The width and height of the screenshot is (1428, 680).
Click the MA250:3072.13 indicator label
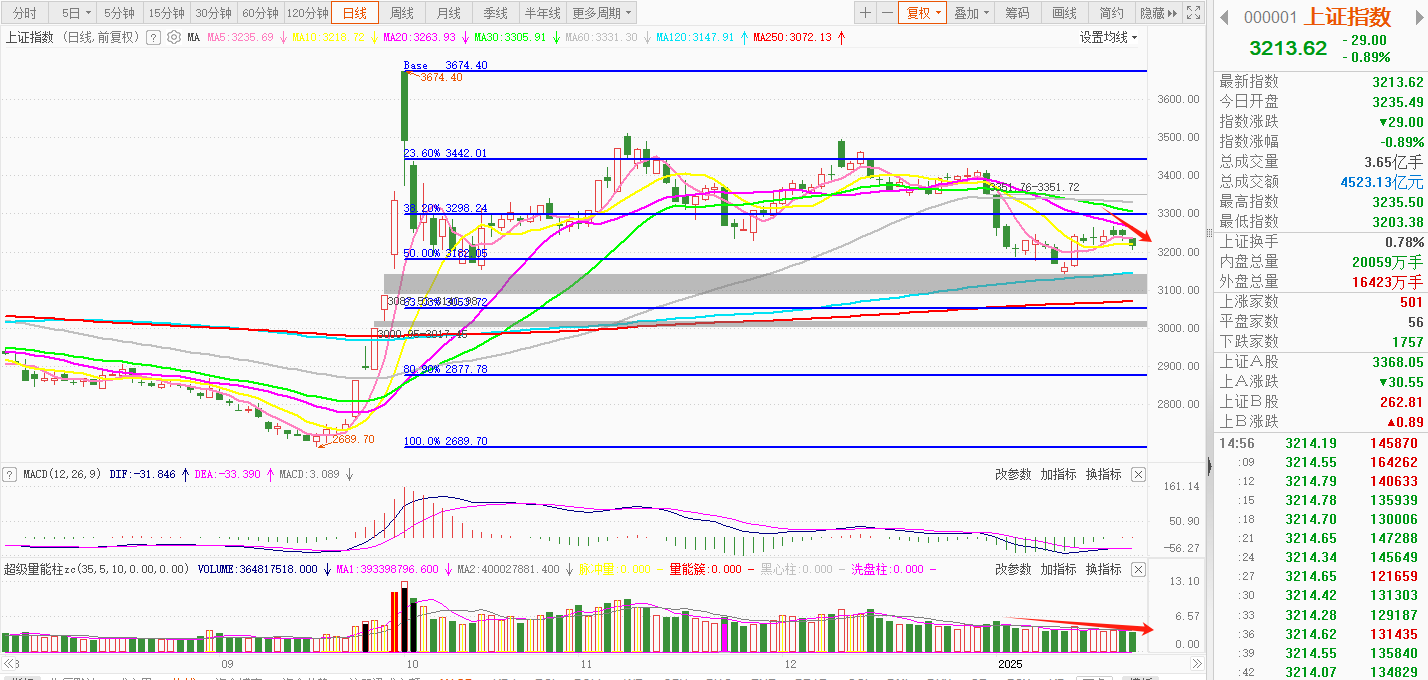(x=792, y=37)
